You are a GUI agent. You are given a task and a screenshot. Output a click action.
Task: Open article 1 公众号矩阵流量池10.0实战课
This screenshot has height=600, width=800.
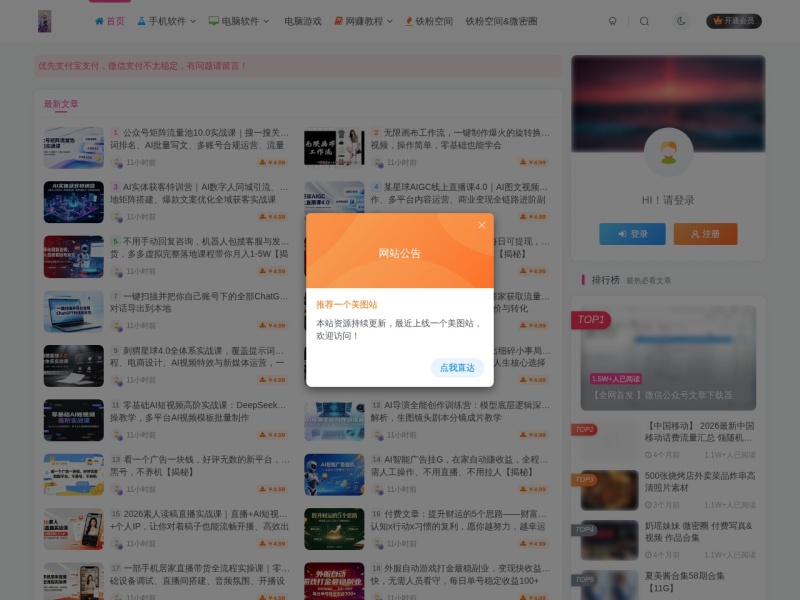pyautogui.click(x=199, y=139)
